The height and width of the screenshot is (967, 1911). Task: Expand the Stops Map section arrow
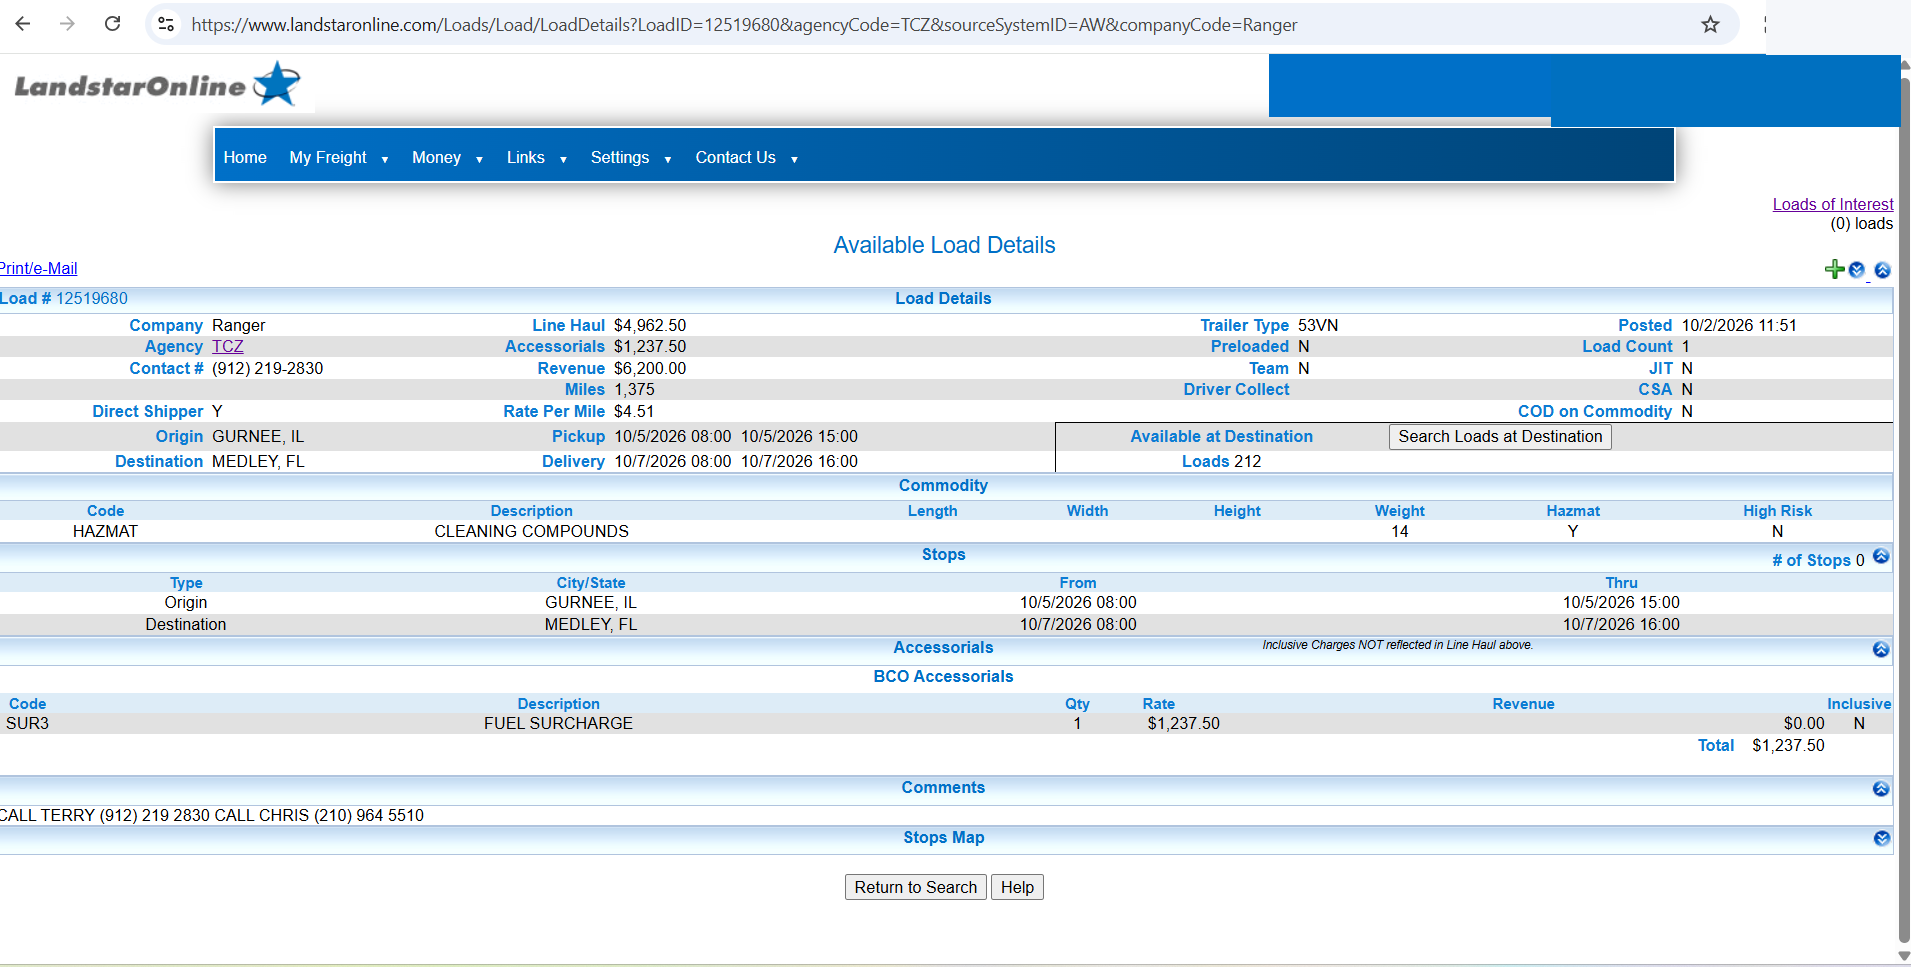(1881, 839)
